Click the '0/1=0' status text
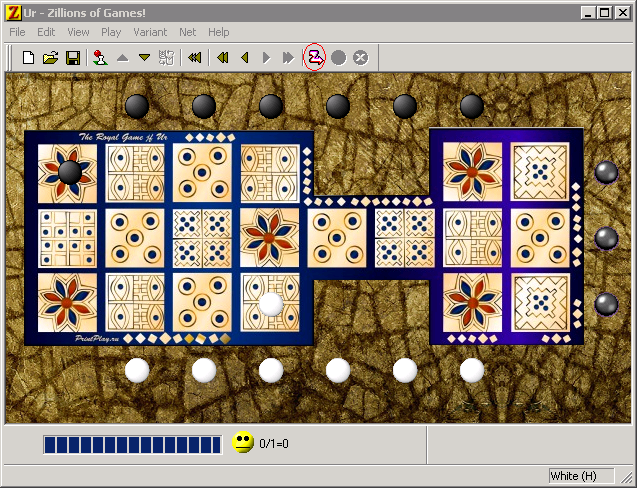The width and height of the screenshot is (637, 488). [x=274, y=444]
